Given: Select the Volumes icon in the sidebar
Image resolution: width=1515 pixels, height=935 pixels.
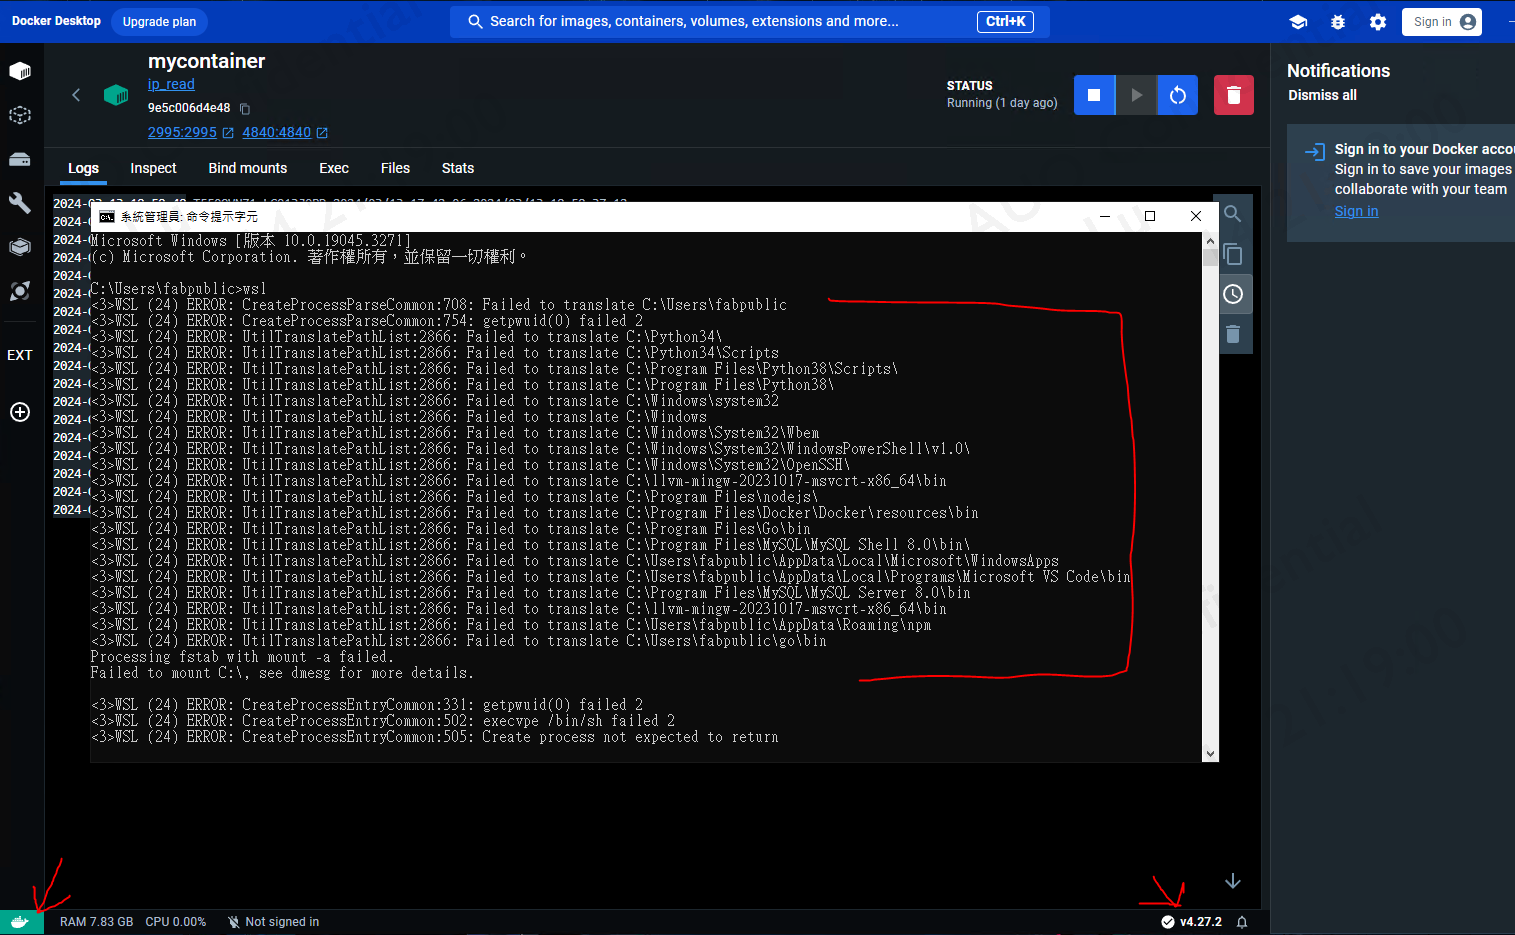Looking at the screenshot, I should coord(20,159).
